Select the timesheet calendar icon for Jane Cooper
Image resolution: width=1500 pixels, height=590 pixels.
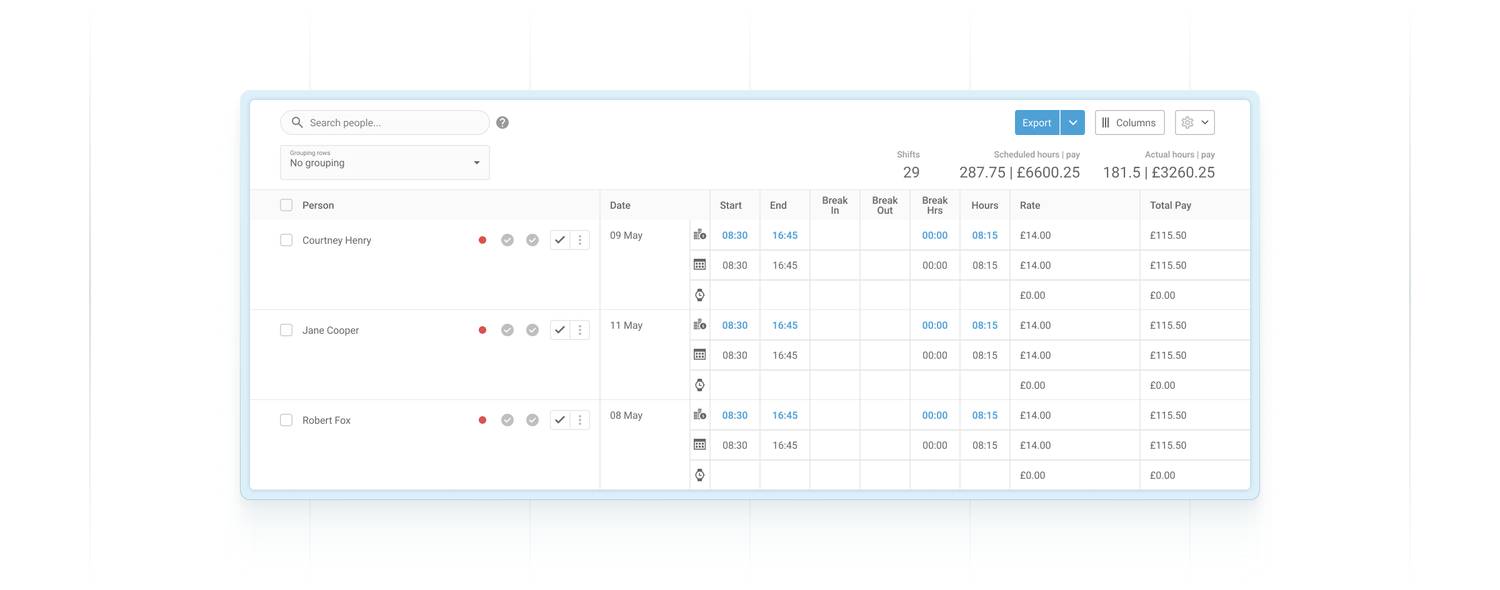tap(699, 355)
